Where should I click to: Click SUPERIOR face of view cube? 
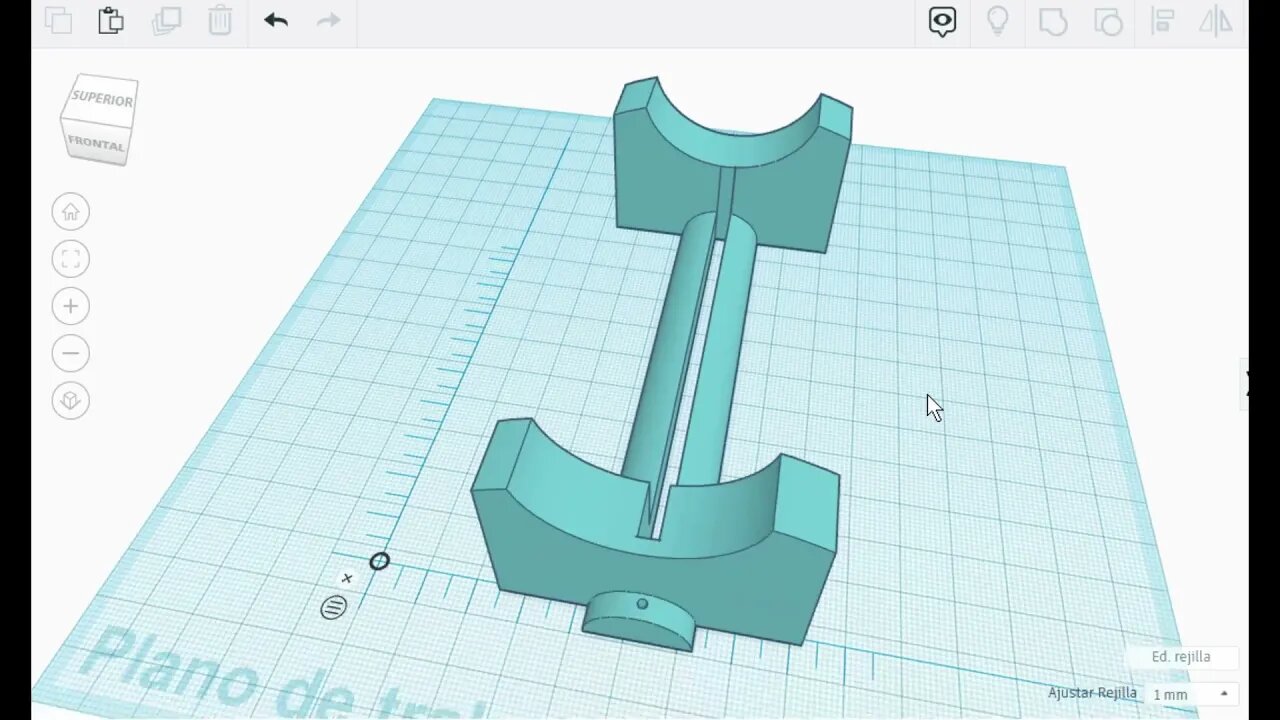(102, 99)
